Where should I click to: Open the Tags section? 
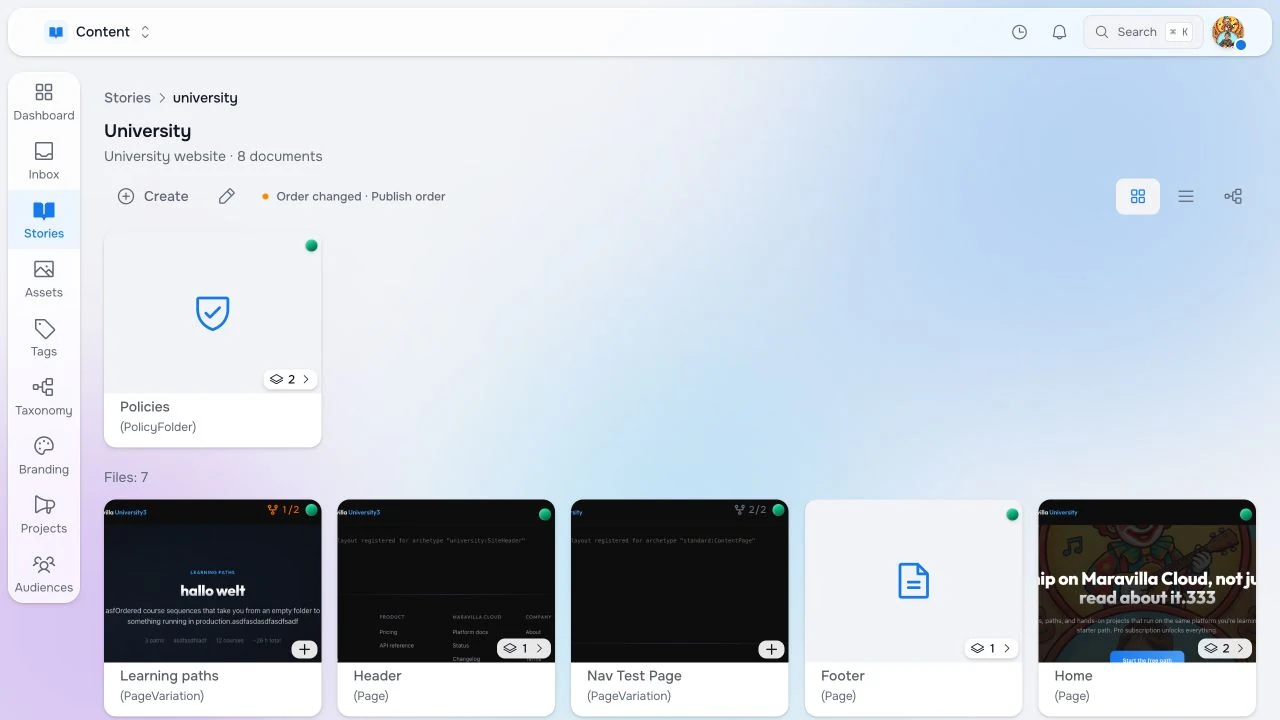[44, 338]
